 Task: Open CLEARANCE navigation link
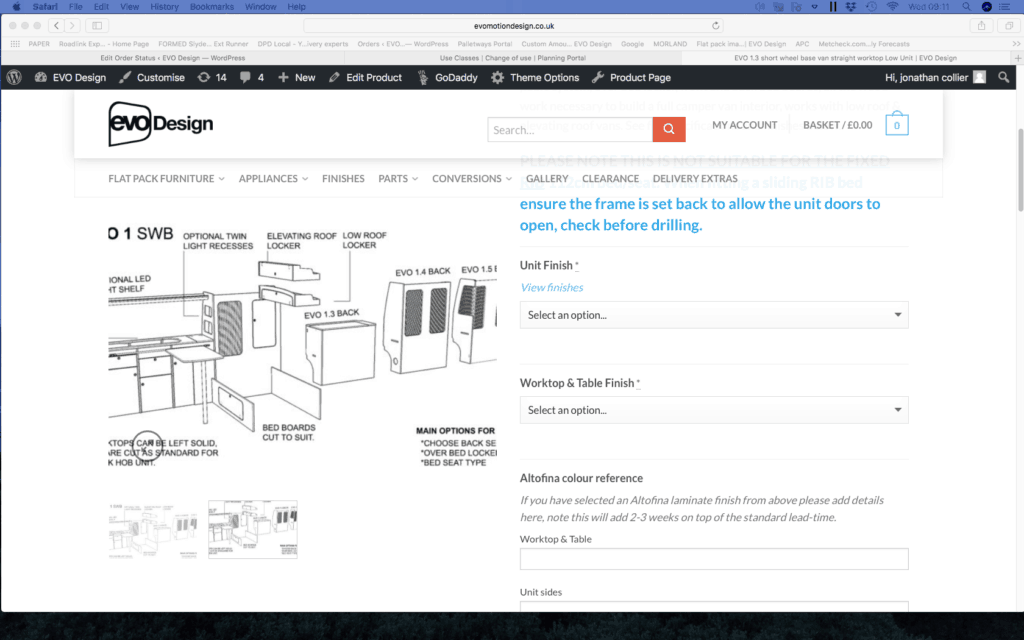tap(610, 178)
